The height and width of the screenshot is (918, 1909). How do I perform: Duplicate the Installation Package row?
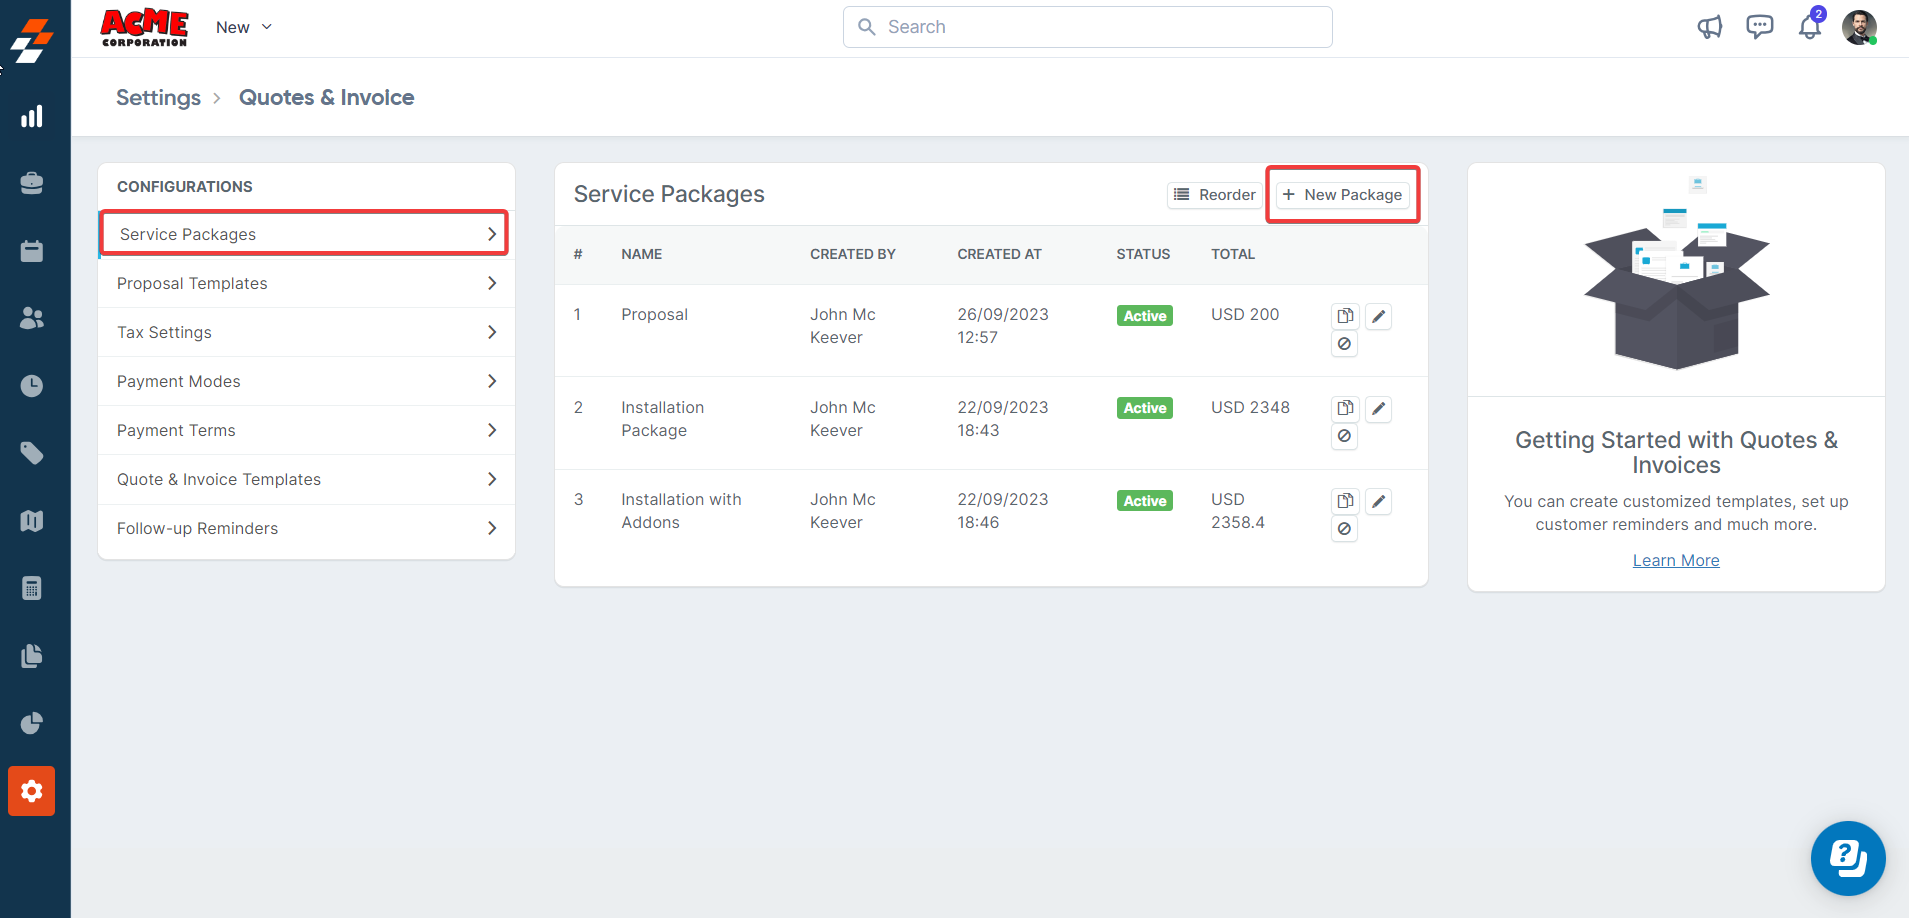click(x=1345, y=408)
